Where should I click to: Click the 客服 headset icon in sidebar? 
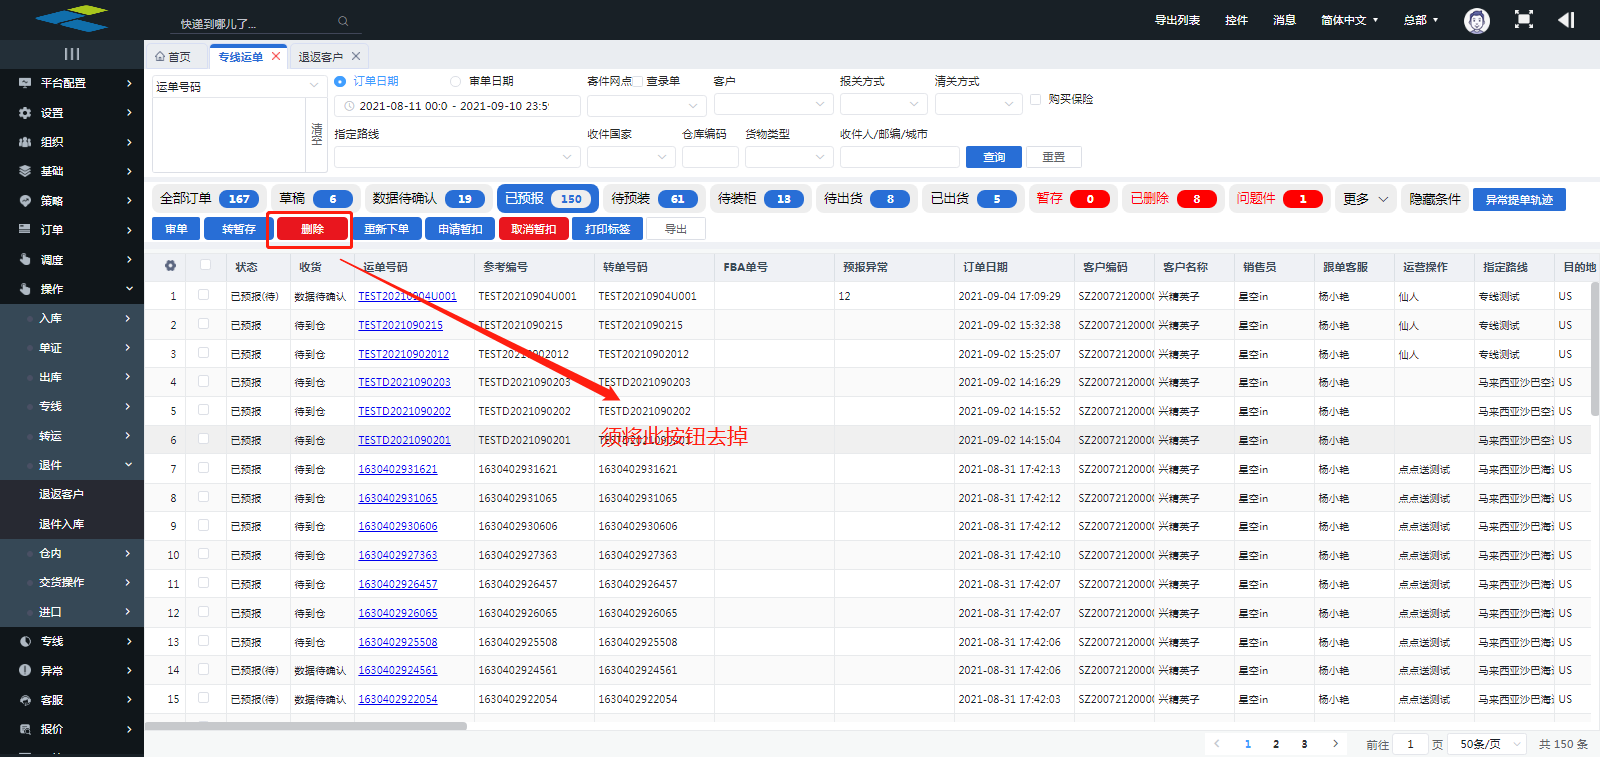[x=25, y=700]
